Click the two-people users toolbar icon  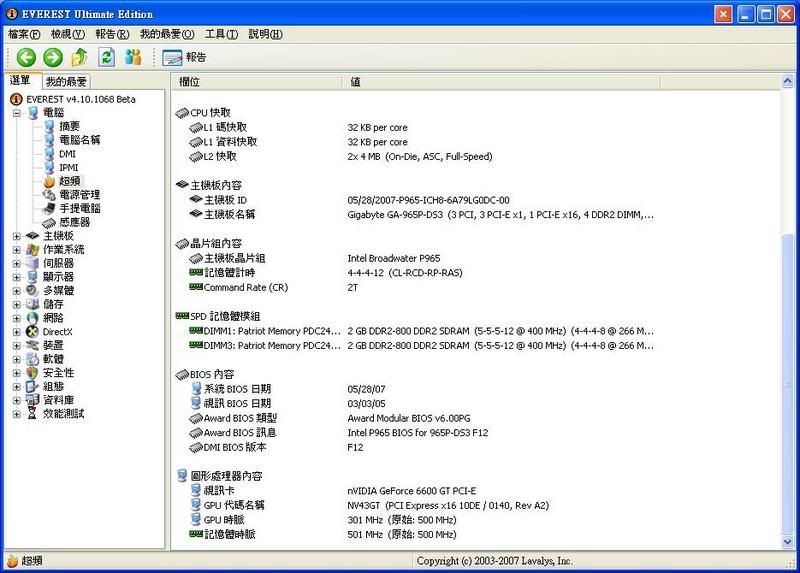click(133, 57)
